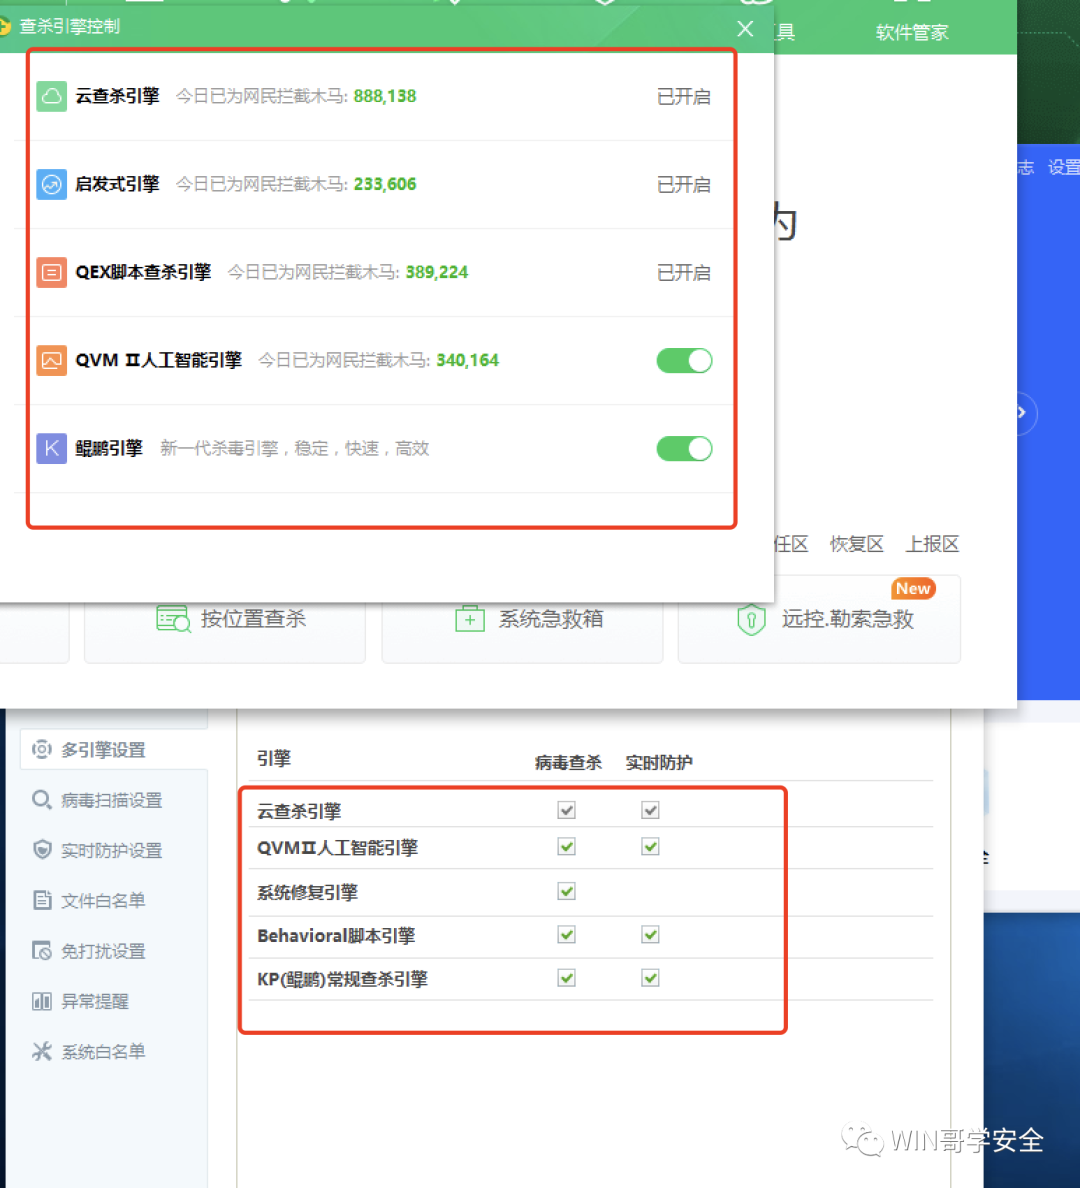Open 按位置查杀 scan option
The height and width of the screenshot is (1188, 1080).
tap(225, 620)
